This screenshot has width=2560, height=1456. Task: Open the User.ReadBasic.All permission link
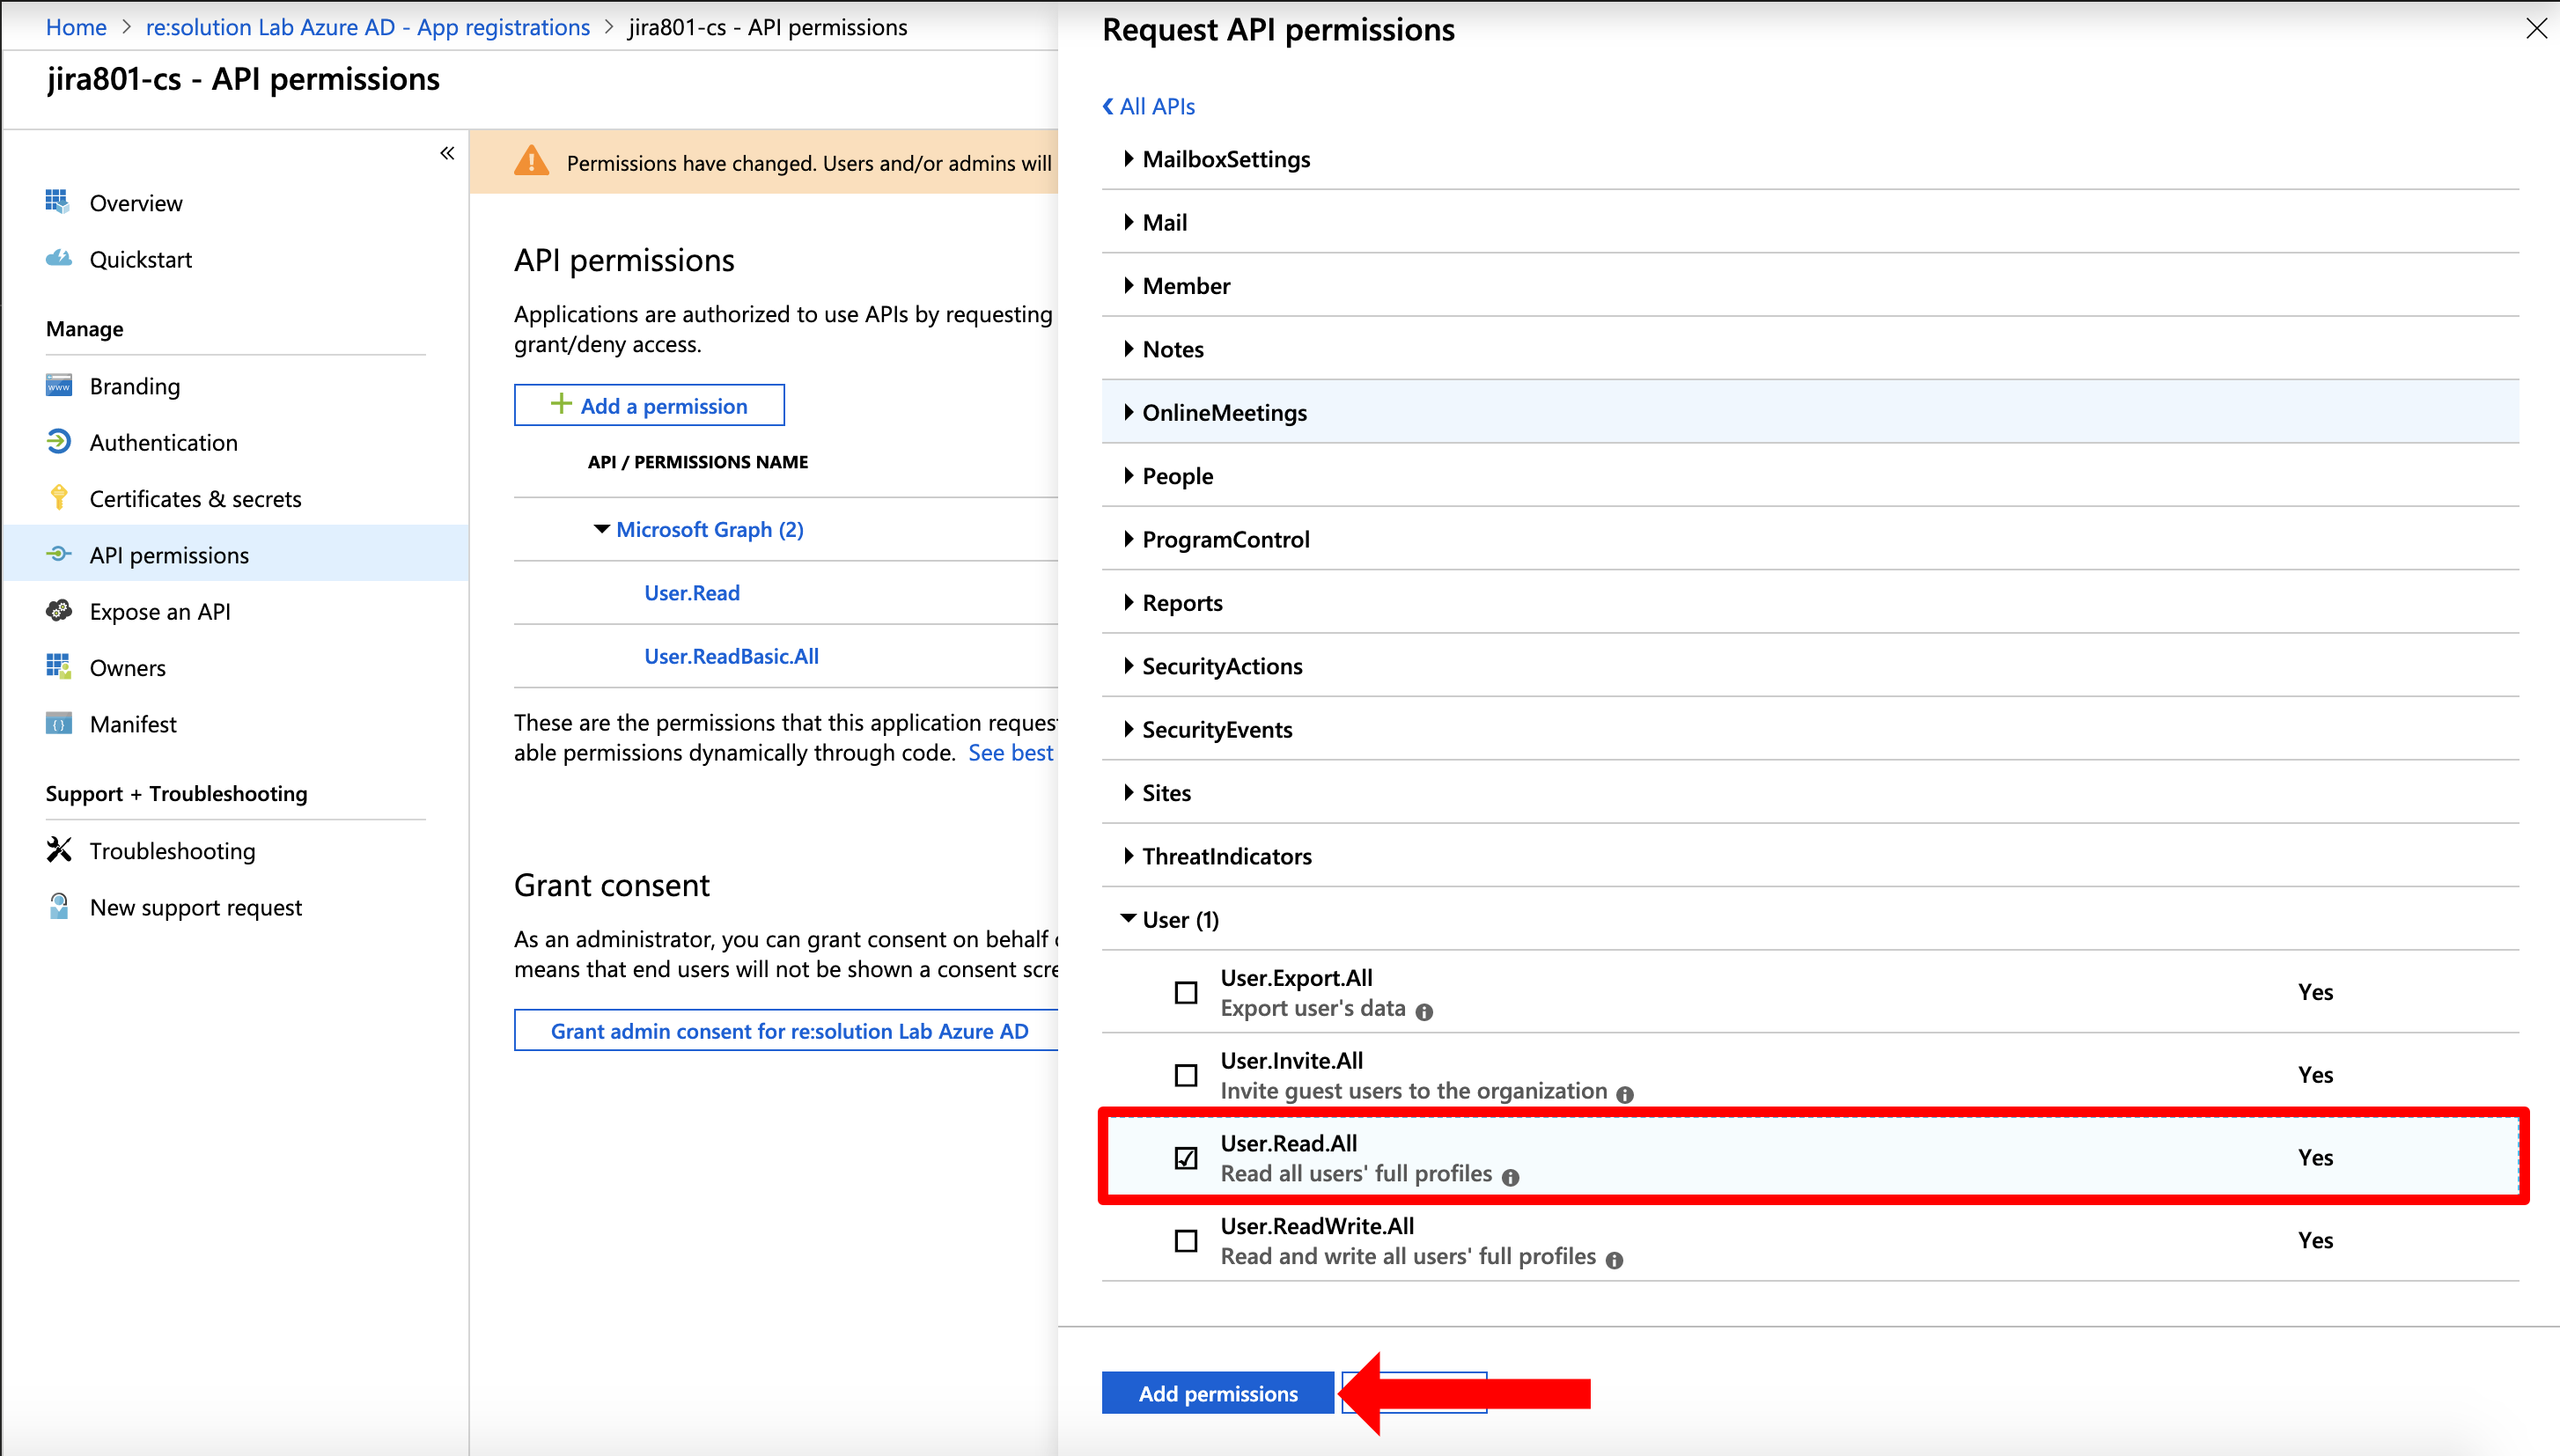(731, 655)
